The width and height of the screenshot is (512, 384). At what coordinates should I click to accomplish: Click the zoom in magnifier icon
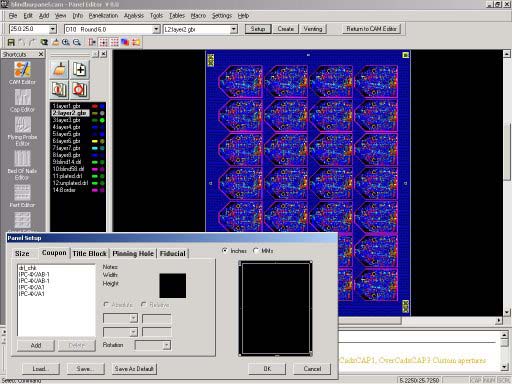click(66, 42)
